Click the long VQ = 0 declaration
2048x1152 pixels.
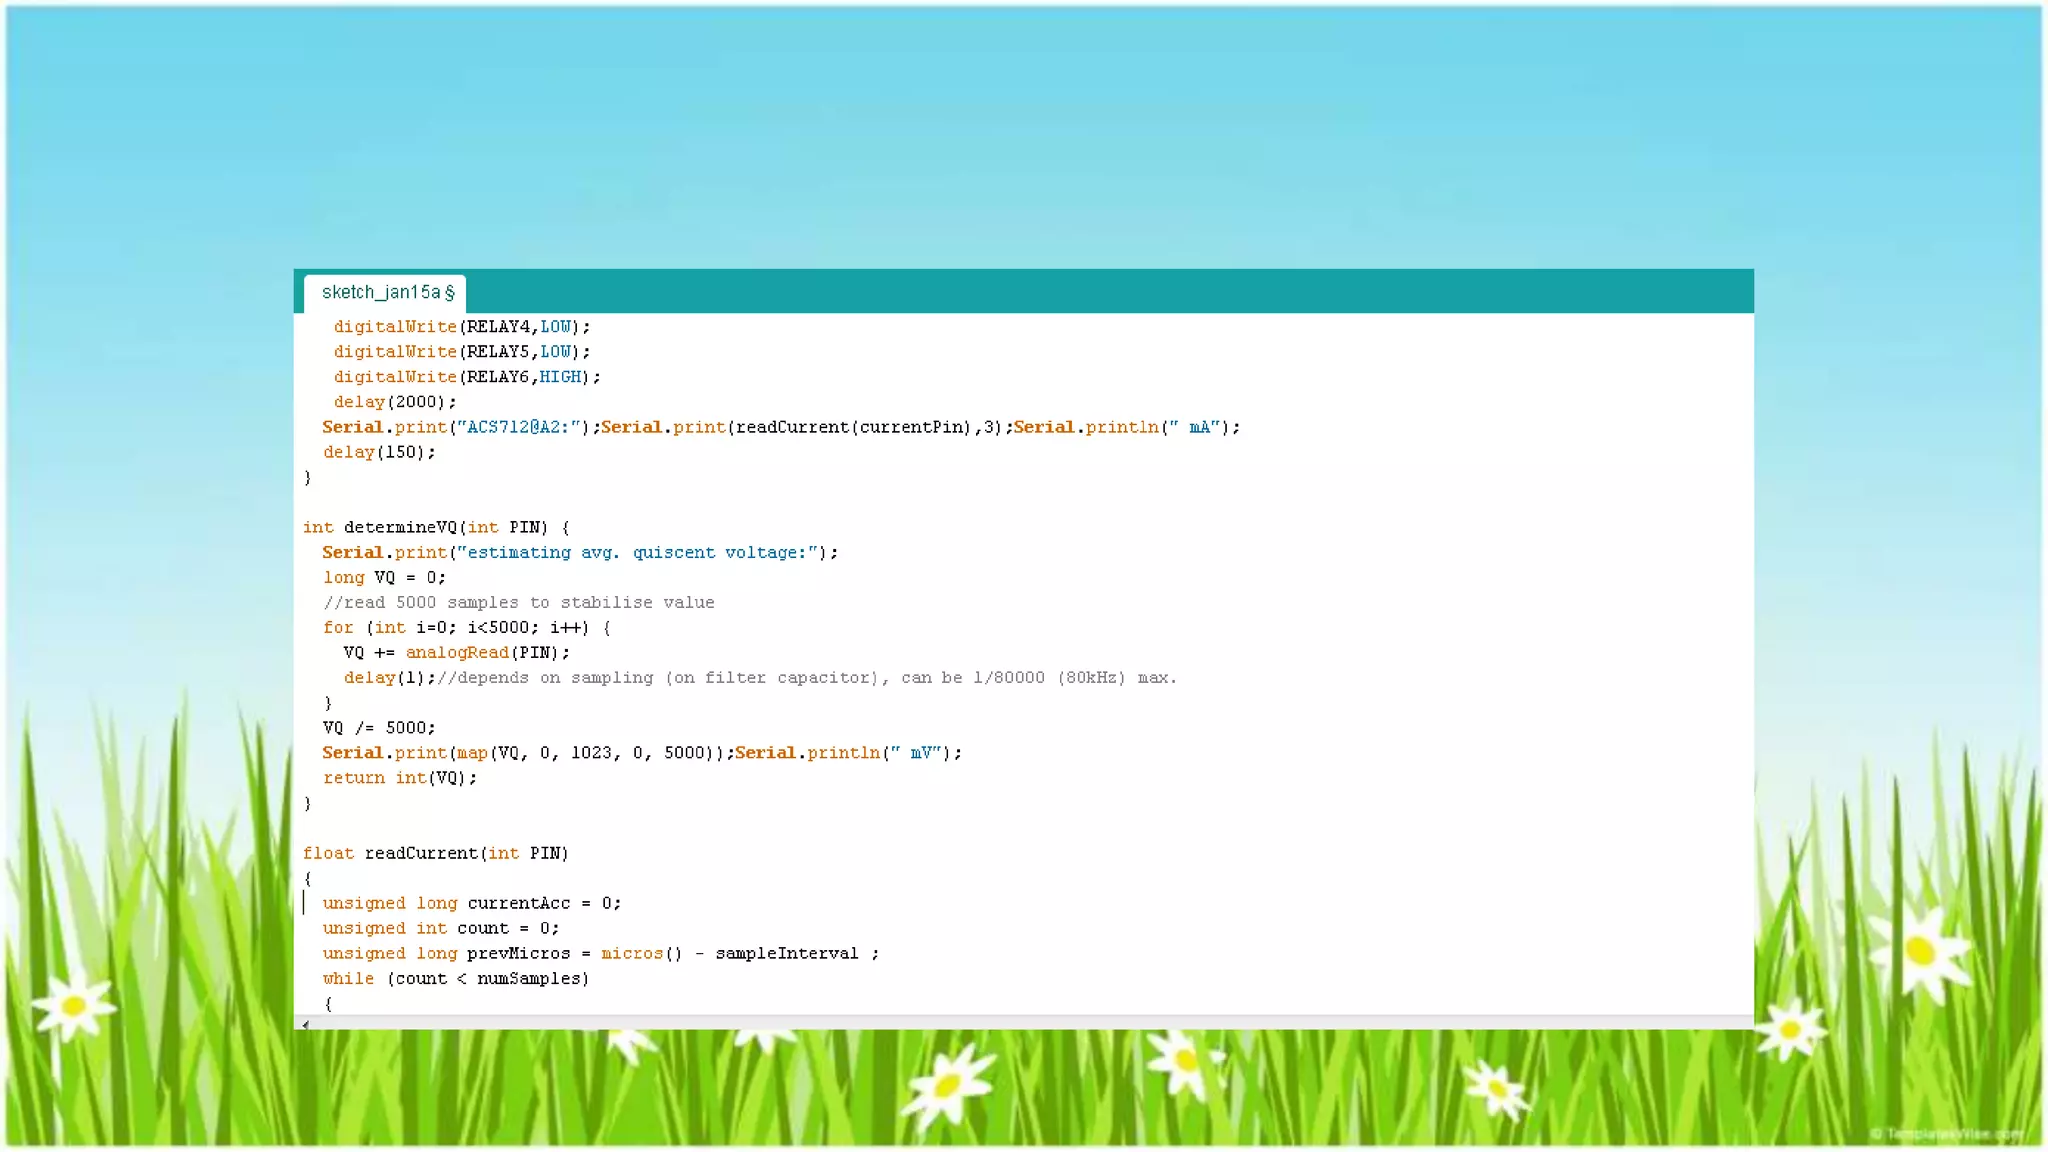384,577
